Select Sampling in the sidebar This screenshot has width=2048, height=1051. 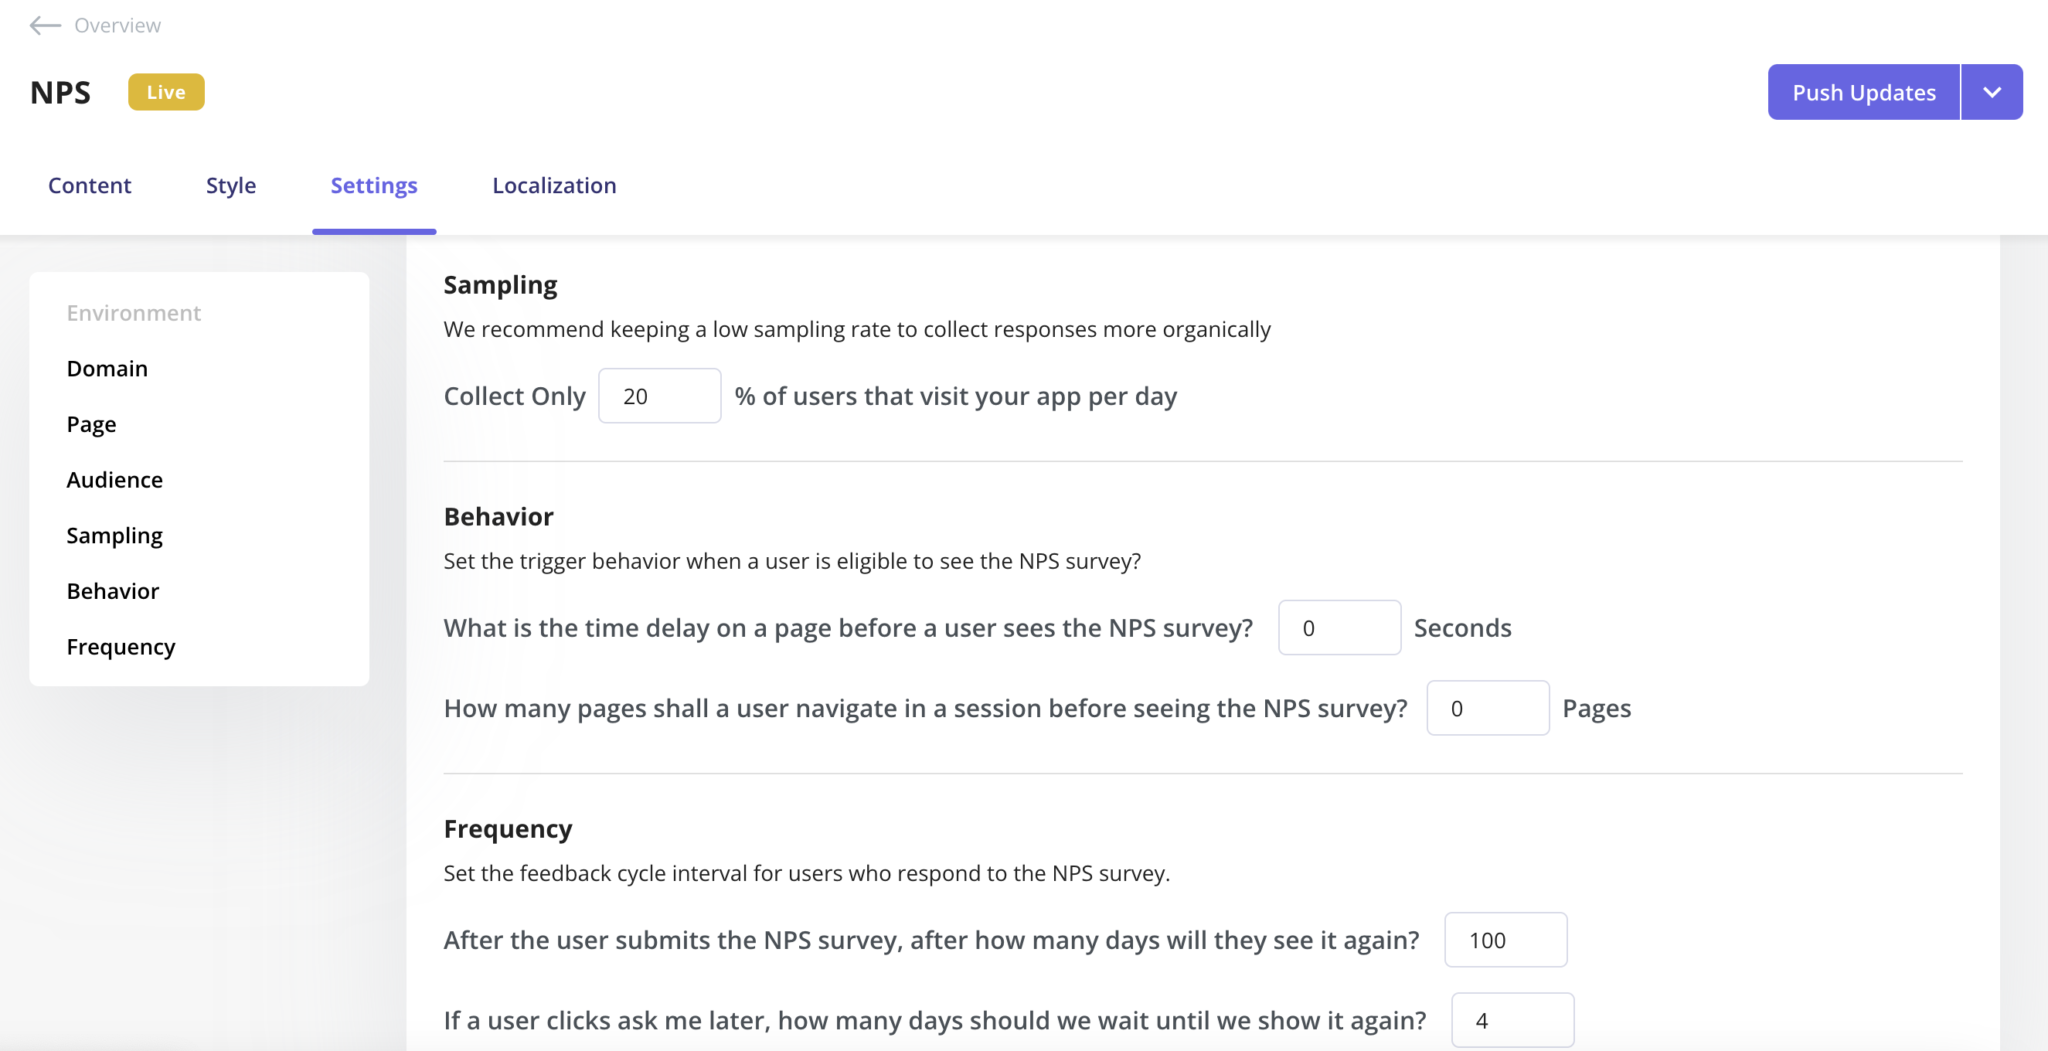[x=114, y=535]
